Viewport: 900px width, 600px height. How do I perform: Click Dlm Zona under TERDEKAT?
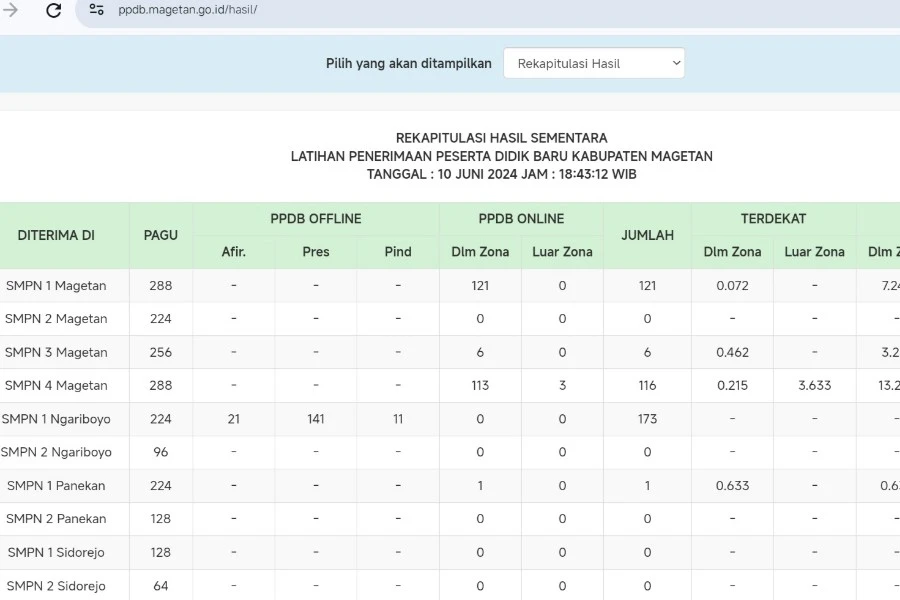point(732,251)
